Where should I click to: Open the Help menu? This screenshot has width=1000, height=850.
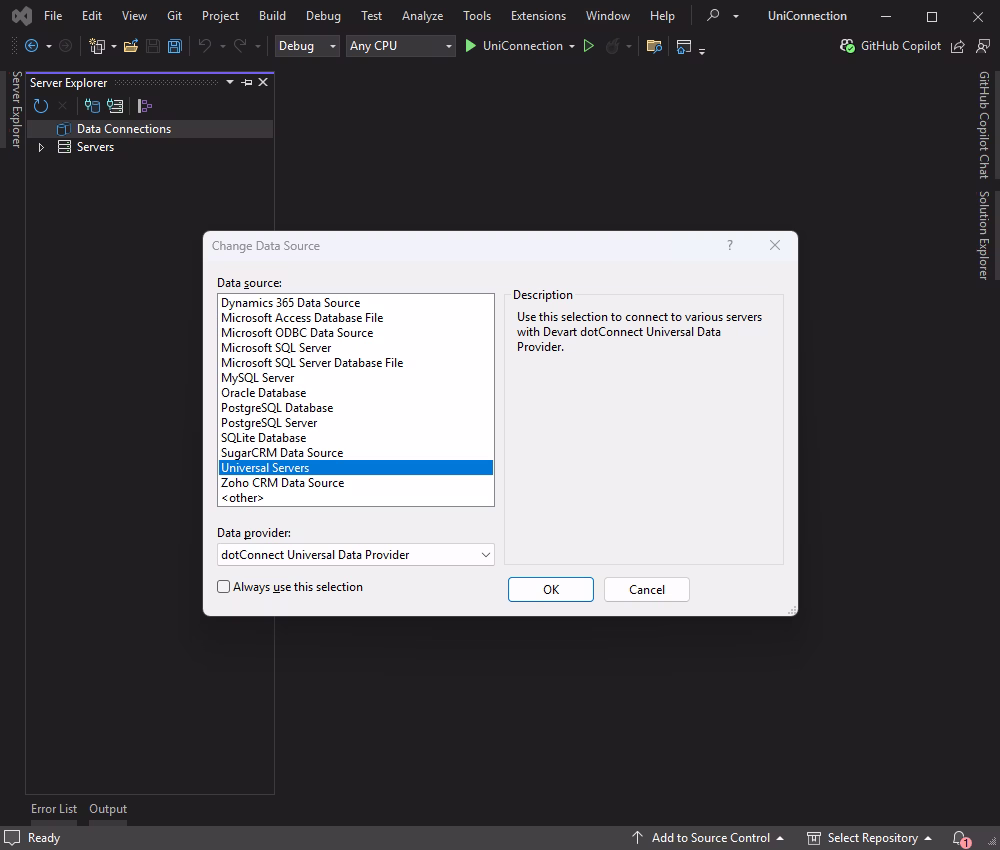click(662, 16)
